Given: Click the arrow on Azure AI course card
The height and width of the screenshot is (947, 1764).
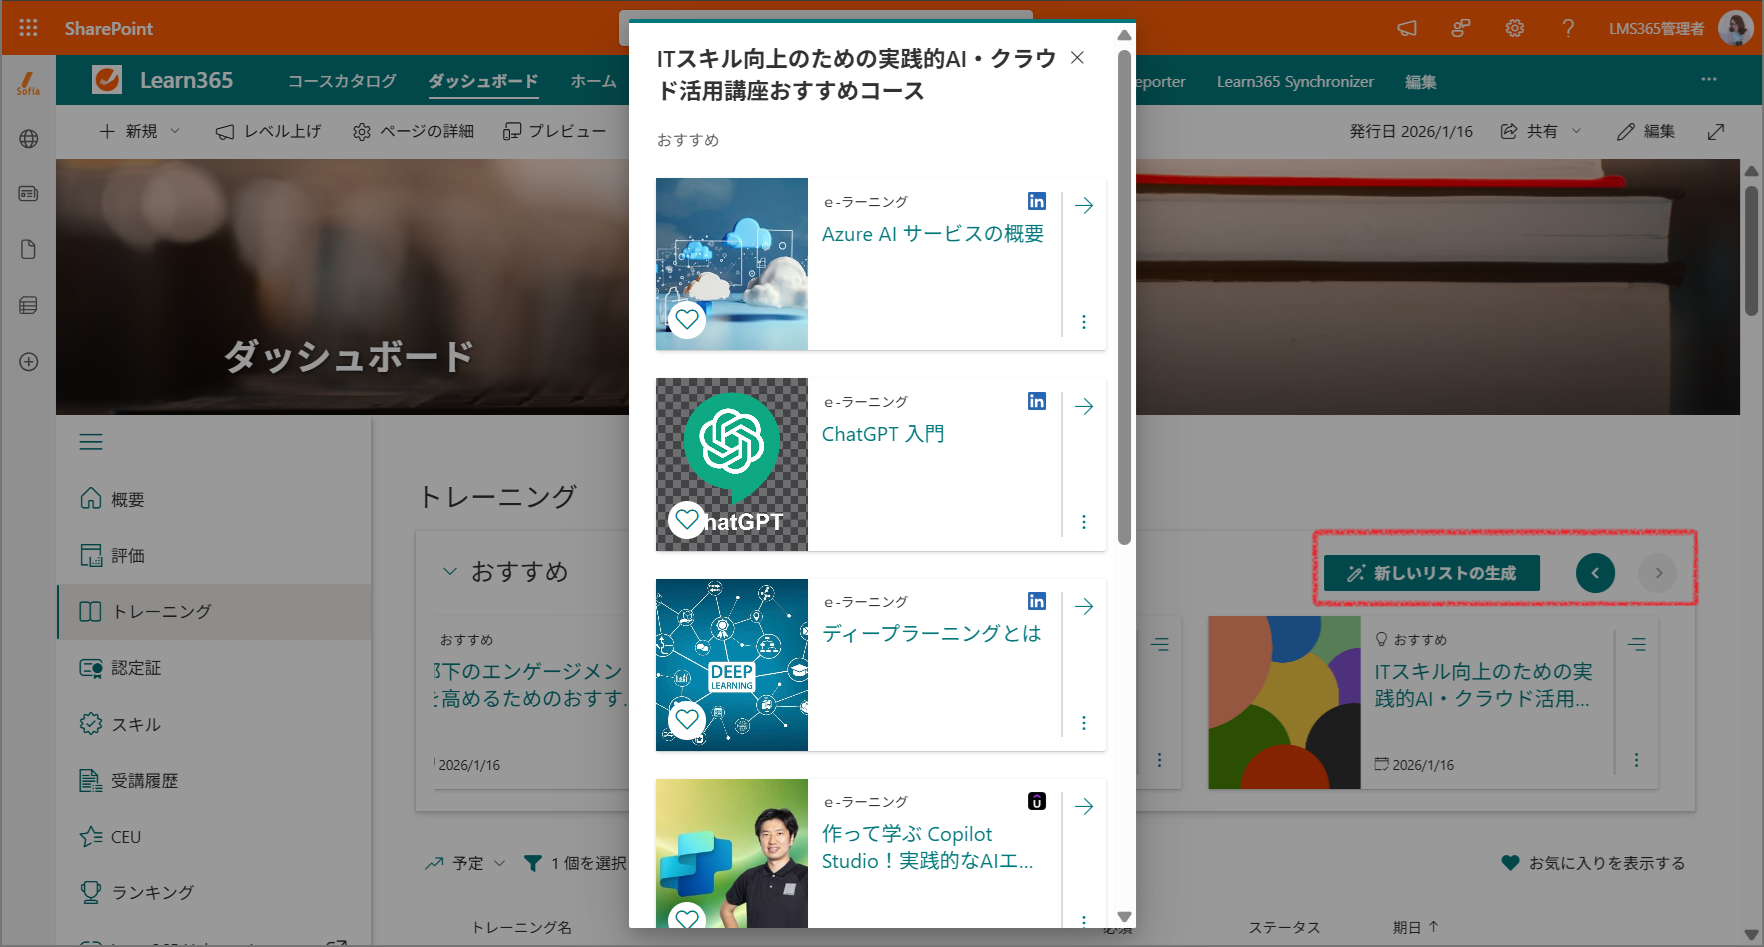Looking at the screenshot, I should 1084,206.
